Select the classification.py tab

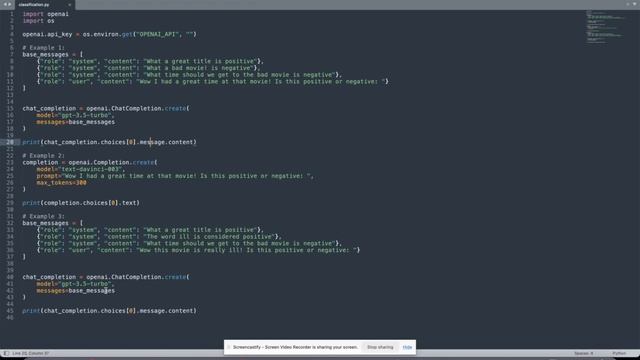pos(44,5)
